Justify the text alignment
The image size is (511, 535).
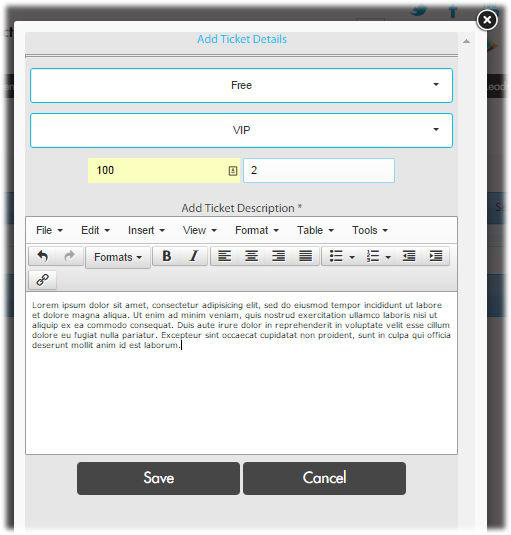305,256
